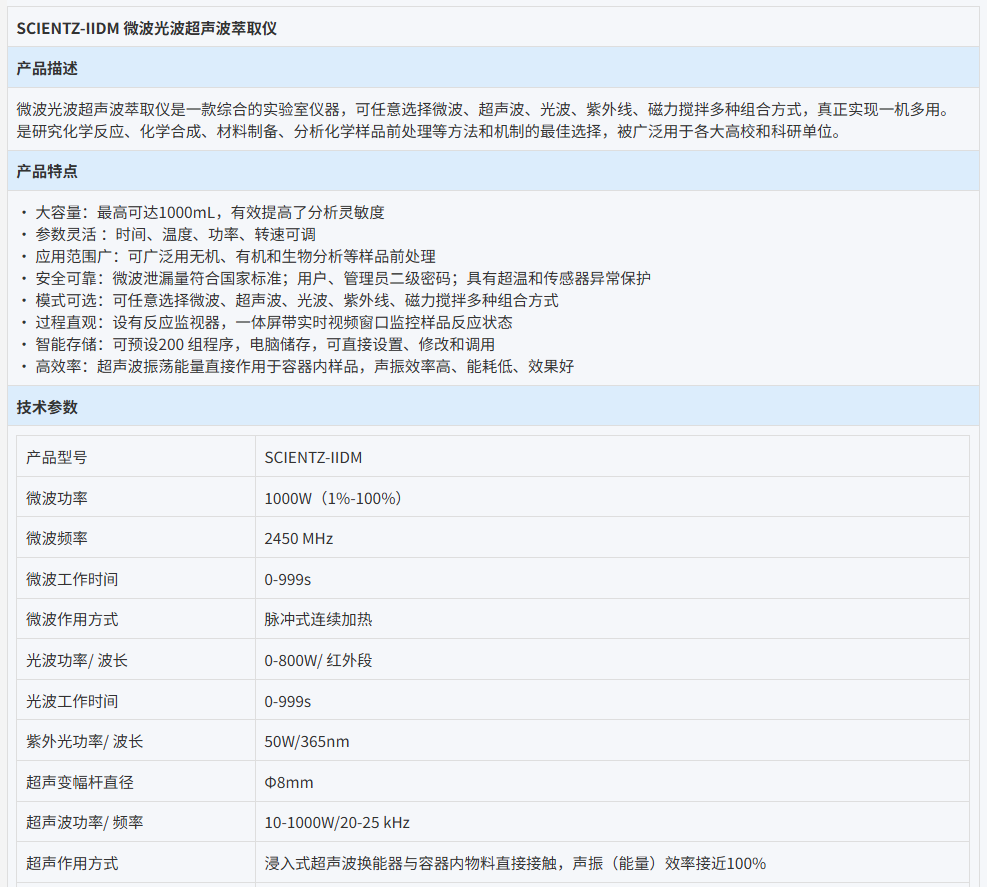Image resolution: width=987 pixels, height=887 pixels.
Task: Click the 50W/365nm ultraviolet value
Action: tap(307, 741)
